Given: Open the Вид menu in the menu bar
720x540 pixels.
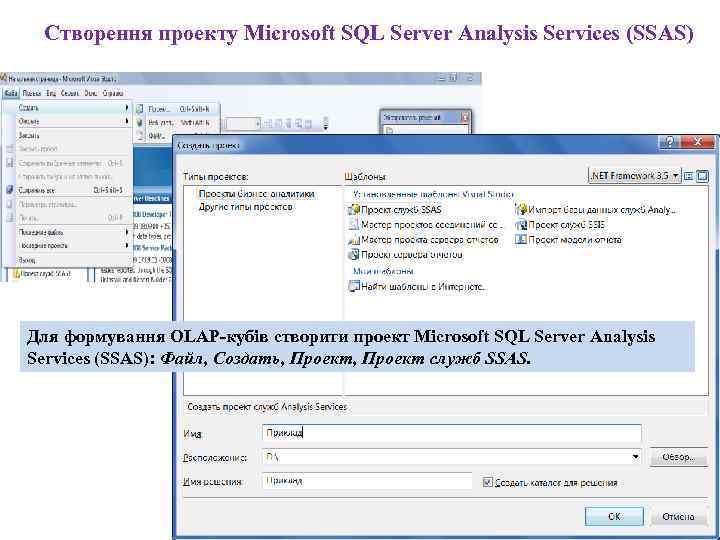Looking at the screenshot, I should pos(51,93).
